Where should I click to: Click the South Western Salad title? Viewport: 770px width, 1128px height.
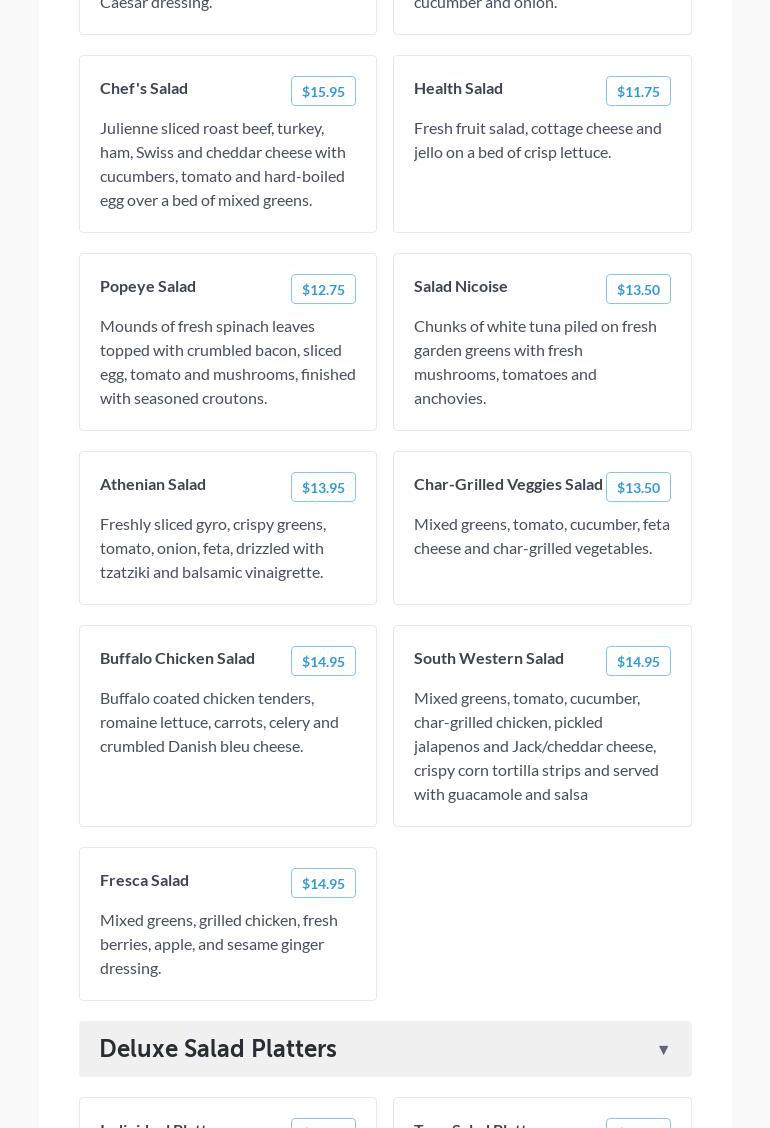tap(489, 658)
